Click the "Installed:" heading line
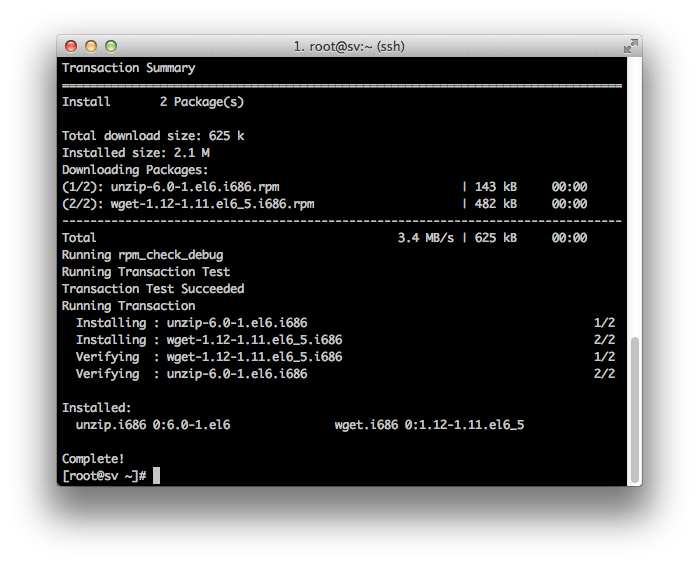Image resolution: width=699 pixels, height=565 pixels. [97, 408]
